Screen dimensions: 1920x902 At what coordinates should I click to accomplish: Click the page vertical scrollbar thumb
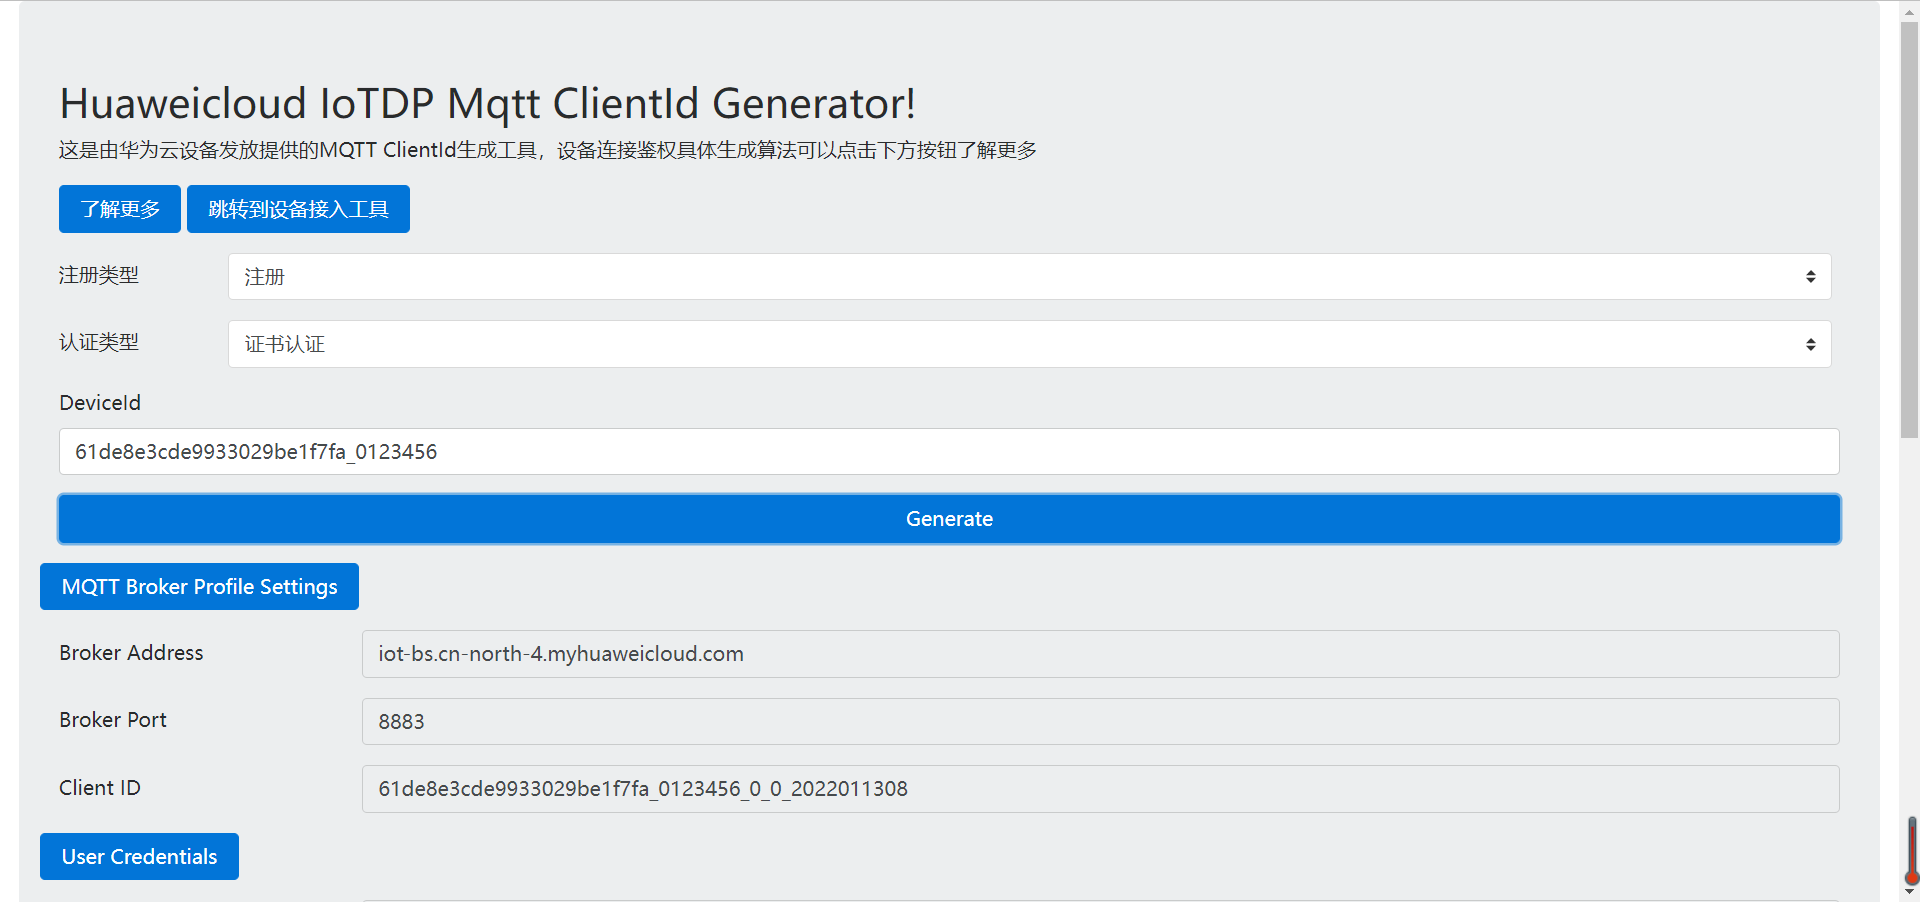click(x=1909, y=230)
